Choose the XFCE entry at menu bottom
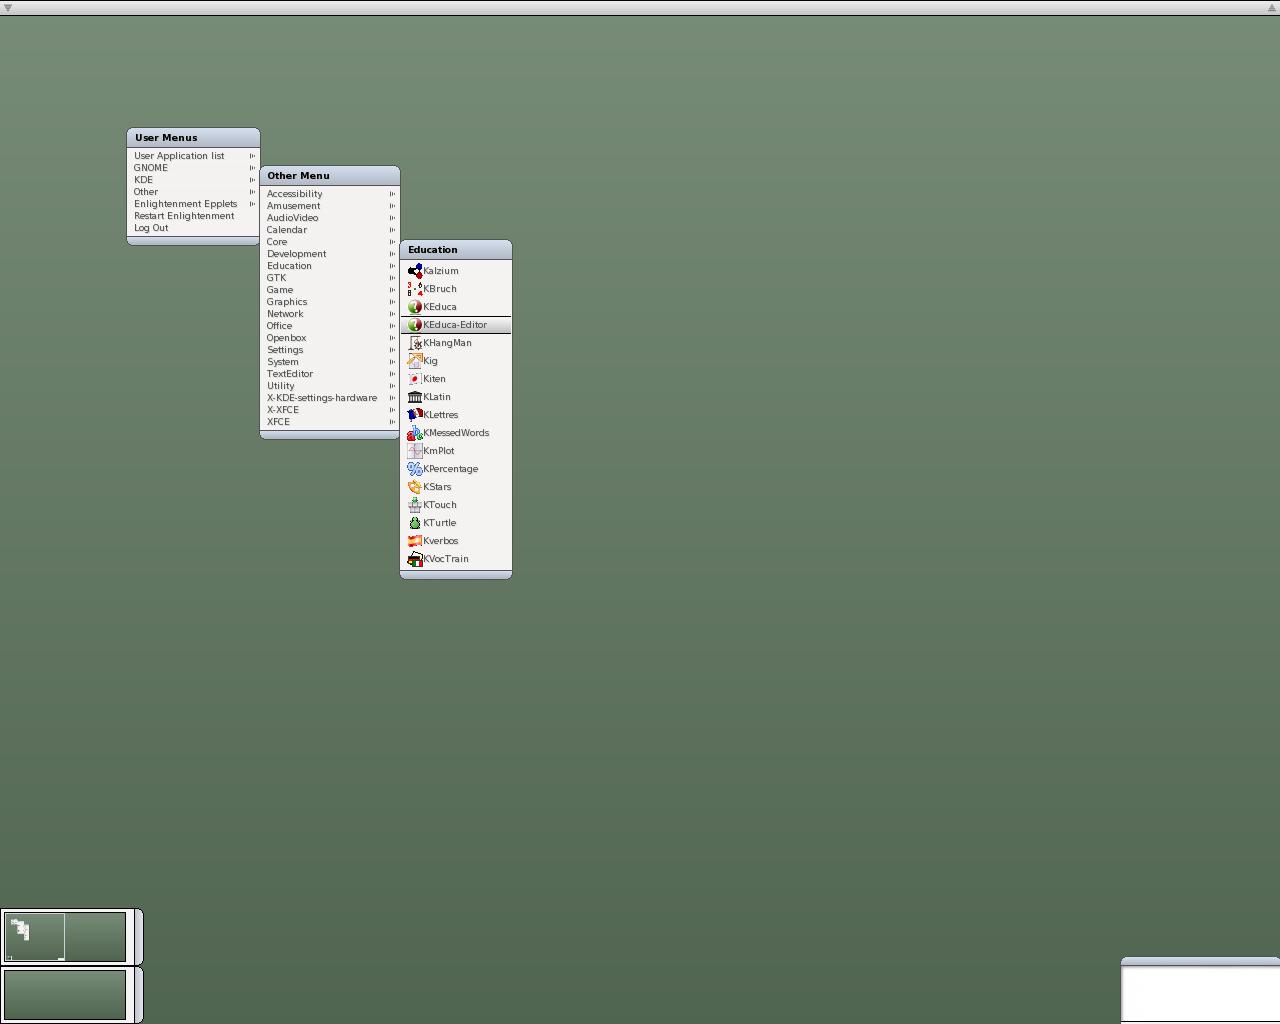Viewport: 1280px width, 1024px height. [329, 422]
